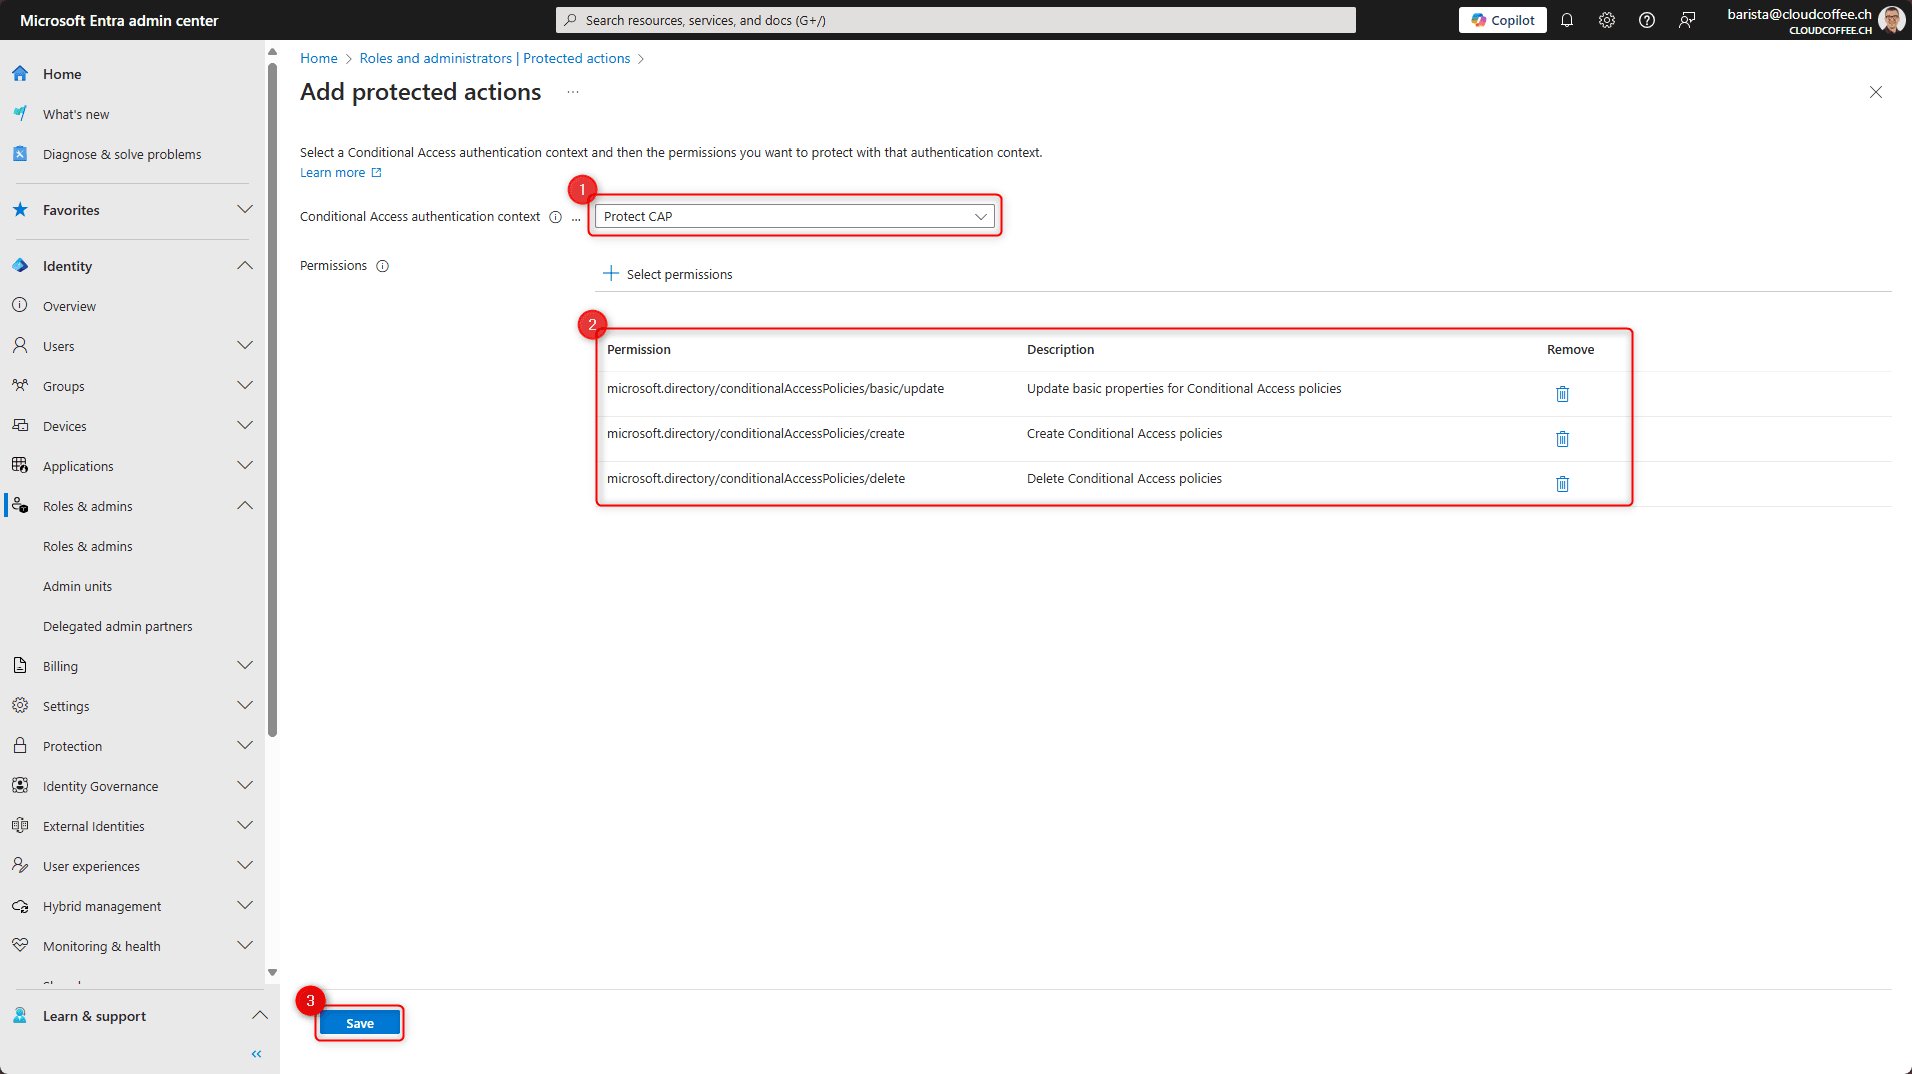Image resolution: width=1912 pixels, height=1074 pixels.
Task: Remove the conditionalAccessPolicies/create permission
Action: point(1563,439)
